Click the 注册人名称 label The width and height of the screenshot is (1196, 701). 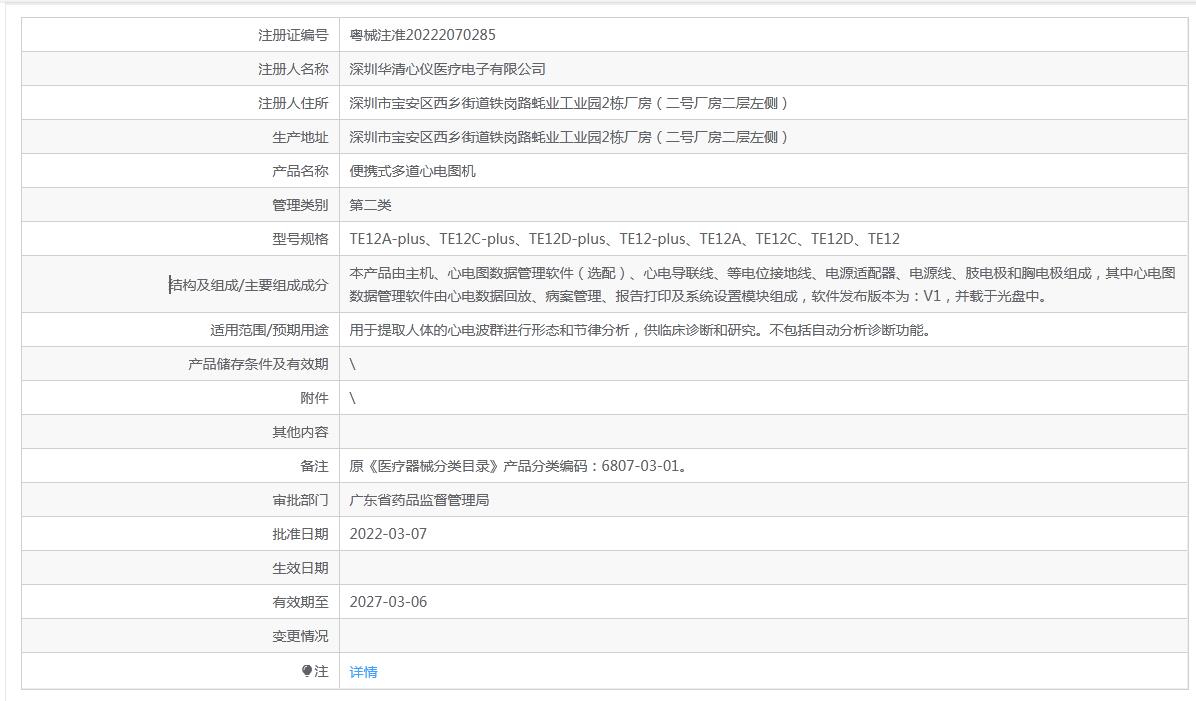(x=293, y=69)
